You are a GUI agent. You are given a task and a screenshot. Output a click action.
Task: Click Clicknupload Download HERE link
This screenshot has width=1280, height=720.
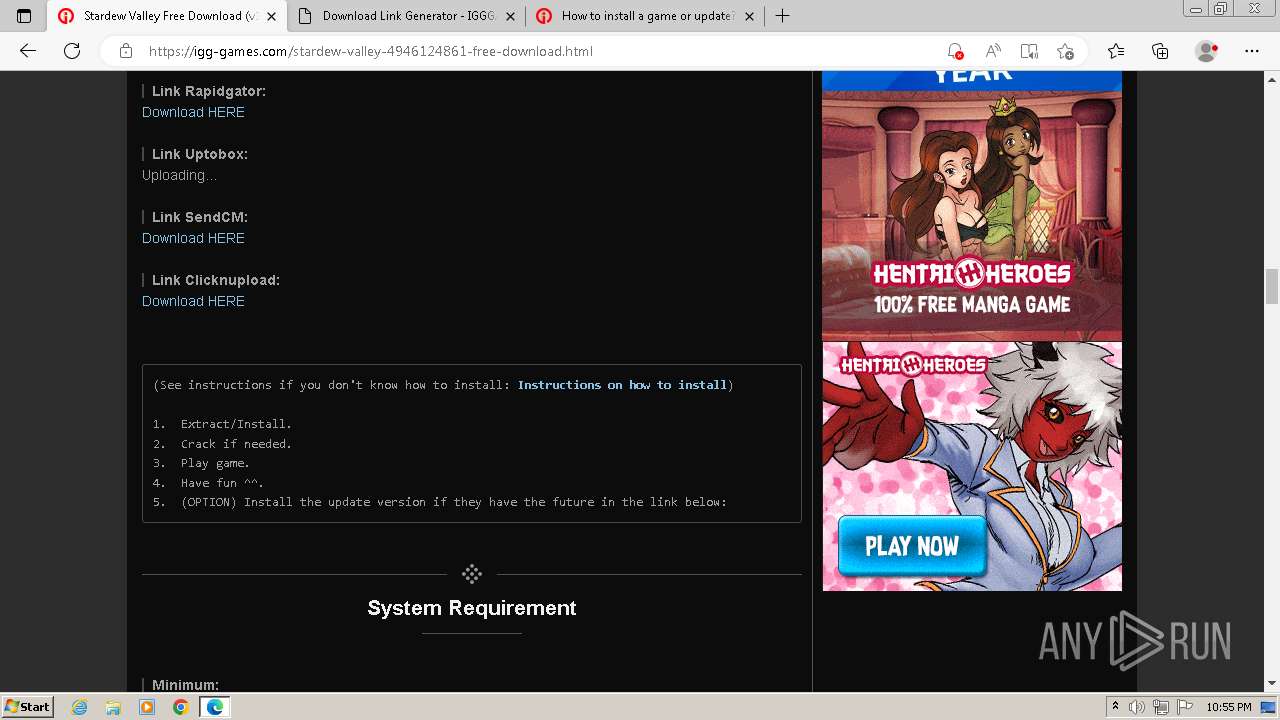[x=193, y=301]
